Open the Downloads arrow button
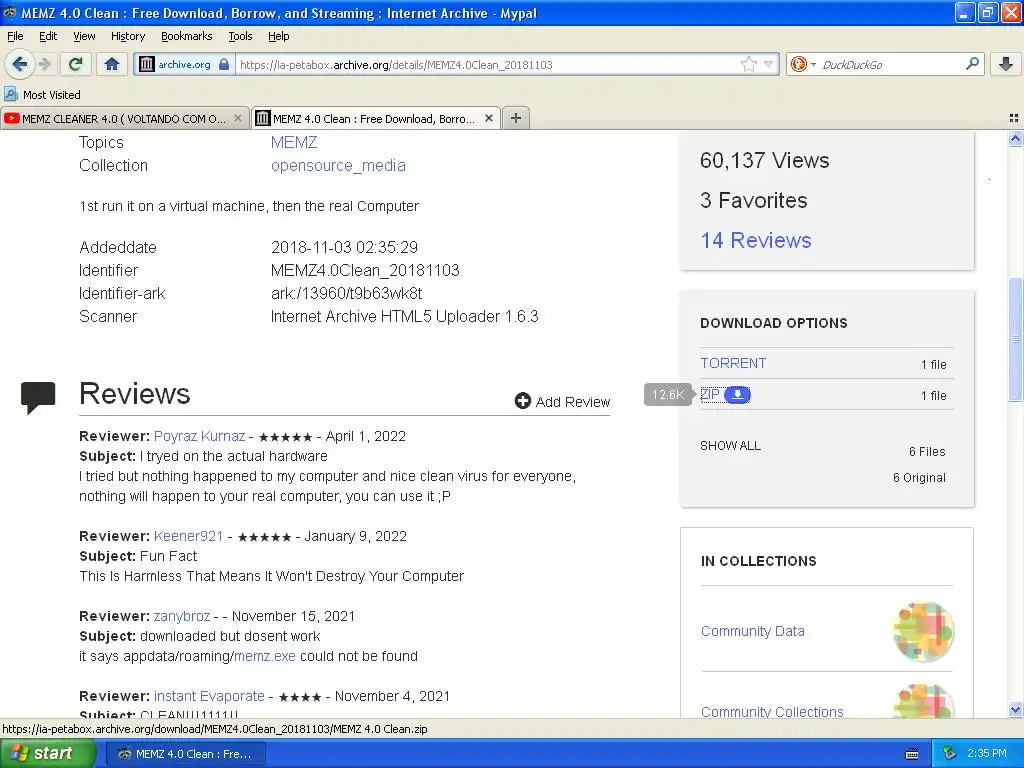Viewport: 1024px width, 768px height. pyautogui.click(x=1006, y=64)
